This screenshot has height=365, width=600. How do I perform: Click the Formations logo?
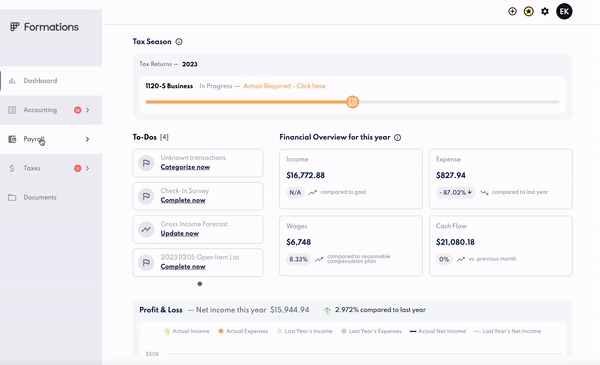point(44,27)
